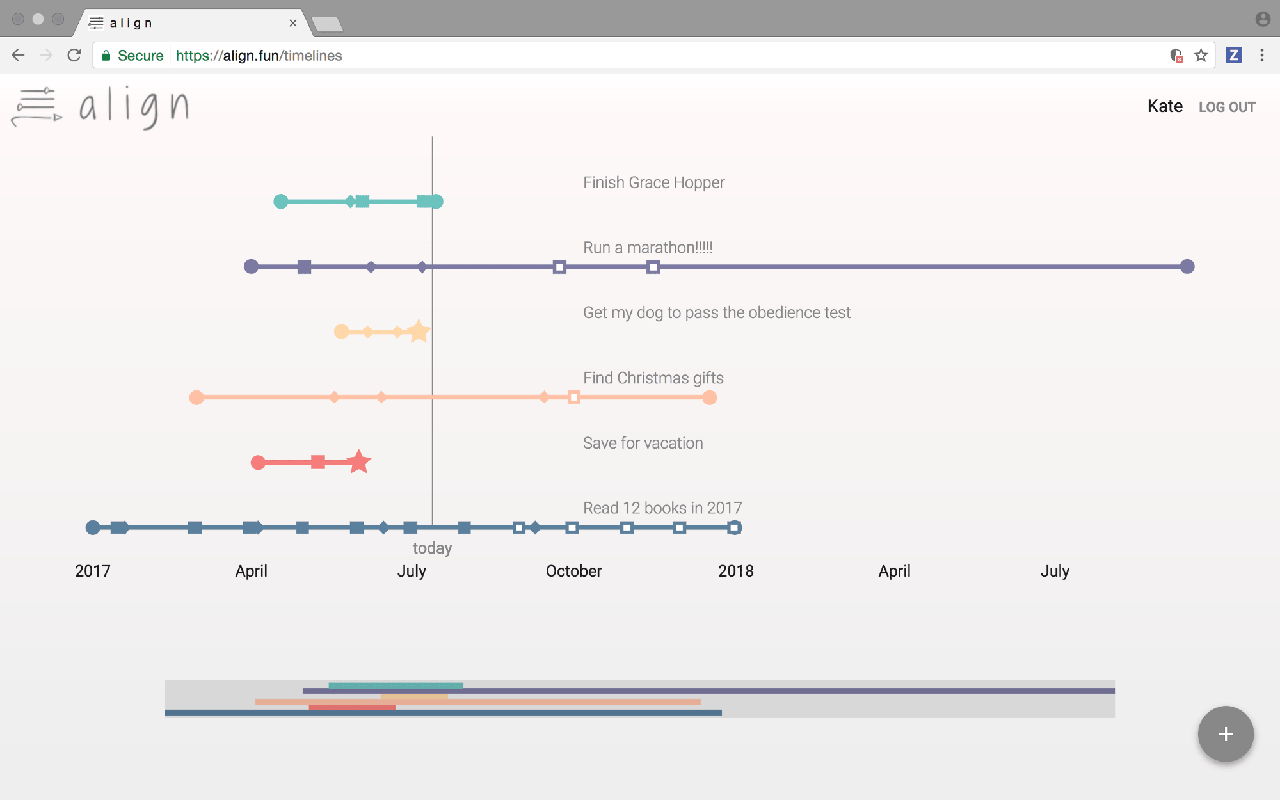Click the round plus add button
The width and height of the screenshot is (1280, 800).
1225,734
